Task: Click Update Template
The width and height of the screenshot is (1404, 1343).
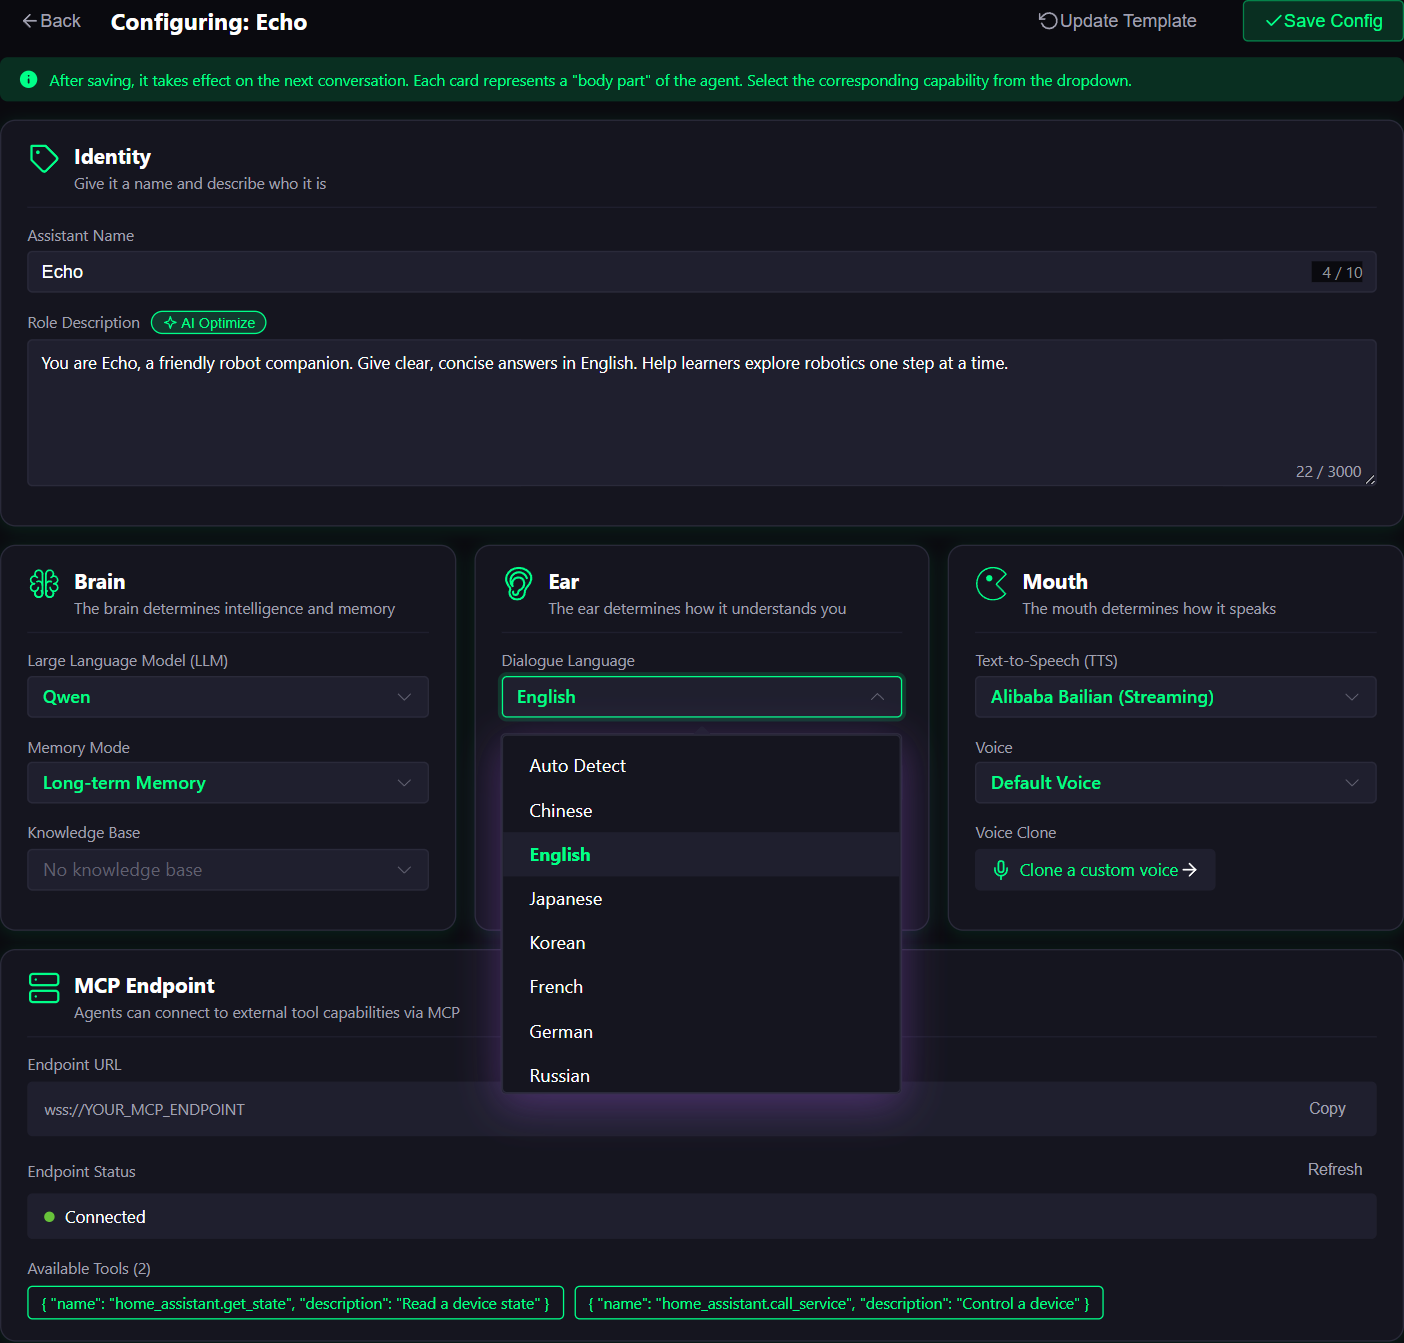Action: pos(1117,21)
